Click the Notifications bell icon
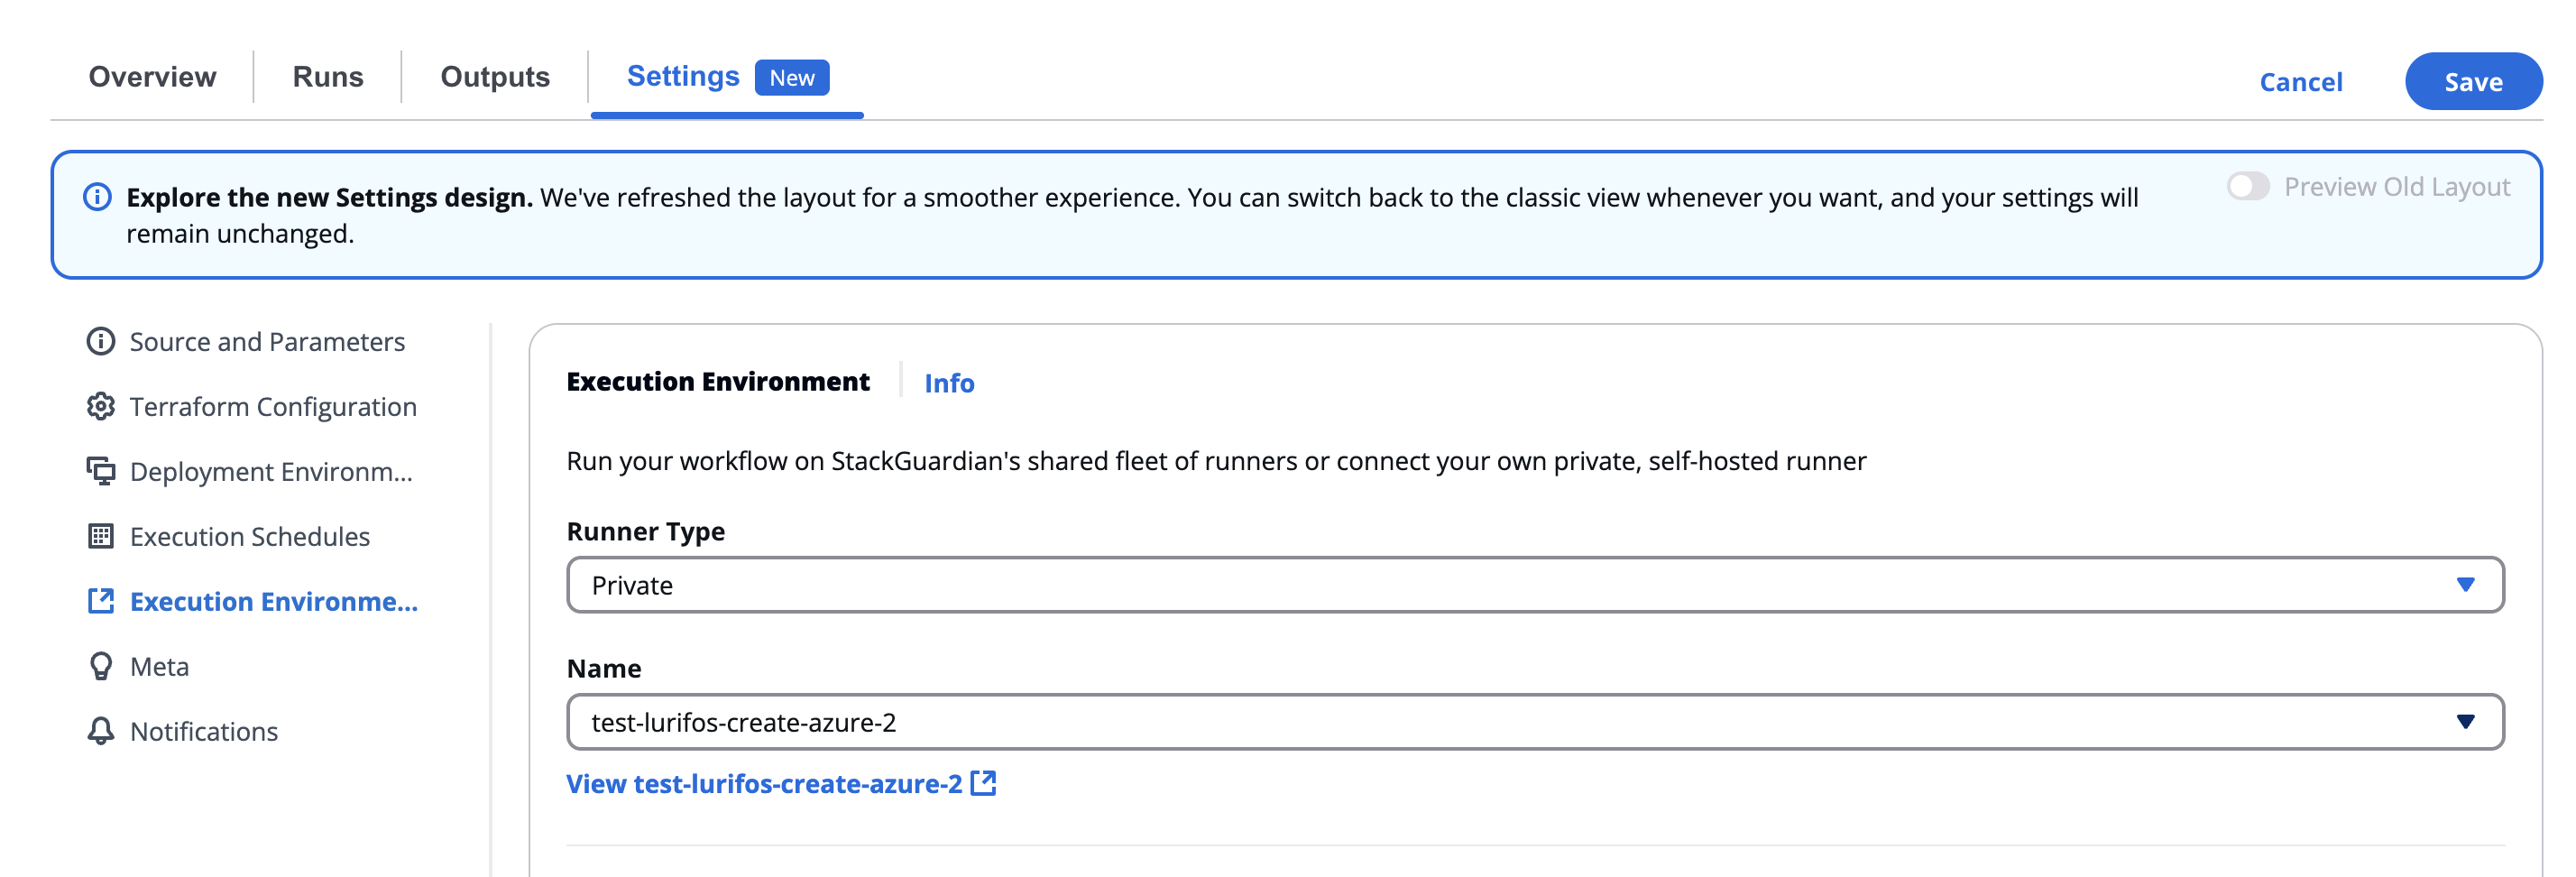Viewport: 2576px width, 877px height. 100,731
